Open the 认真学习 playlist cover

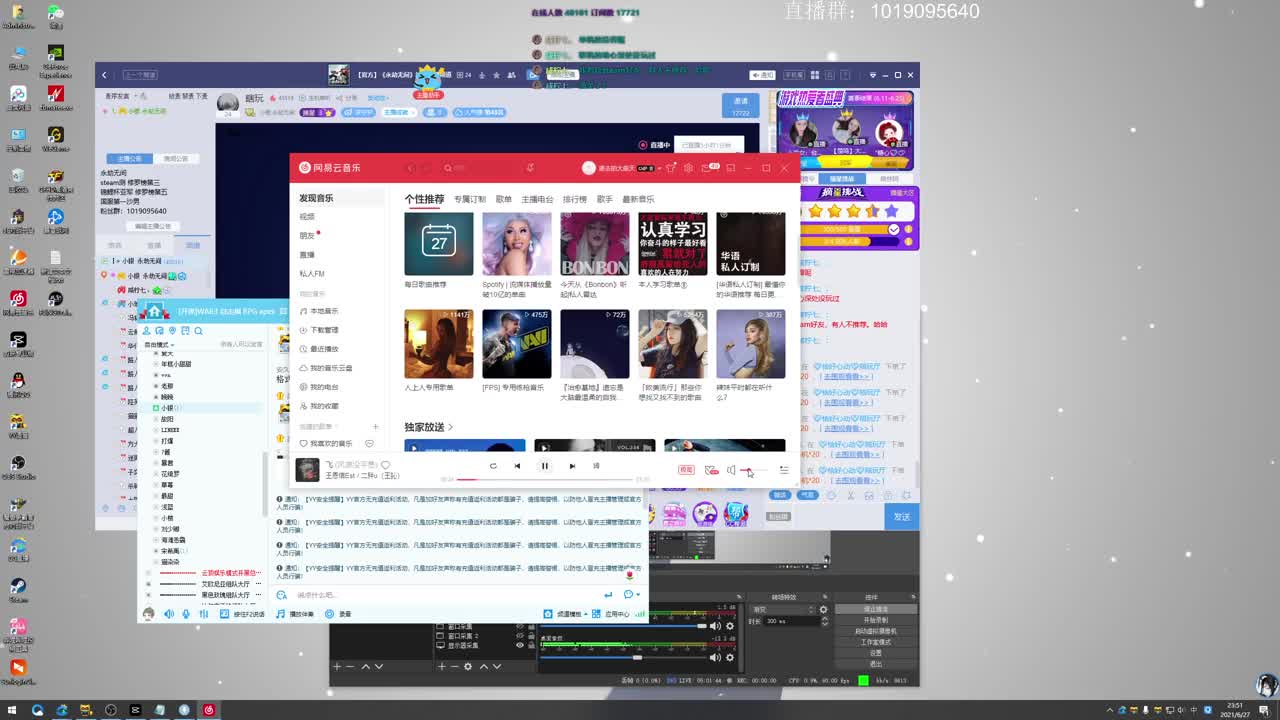click(673, 244)
